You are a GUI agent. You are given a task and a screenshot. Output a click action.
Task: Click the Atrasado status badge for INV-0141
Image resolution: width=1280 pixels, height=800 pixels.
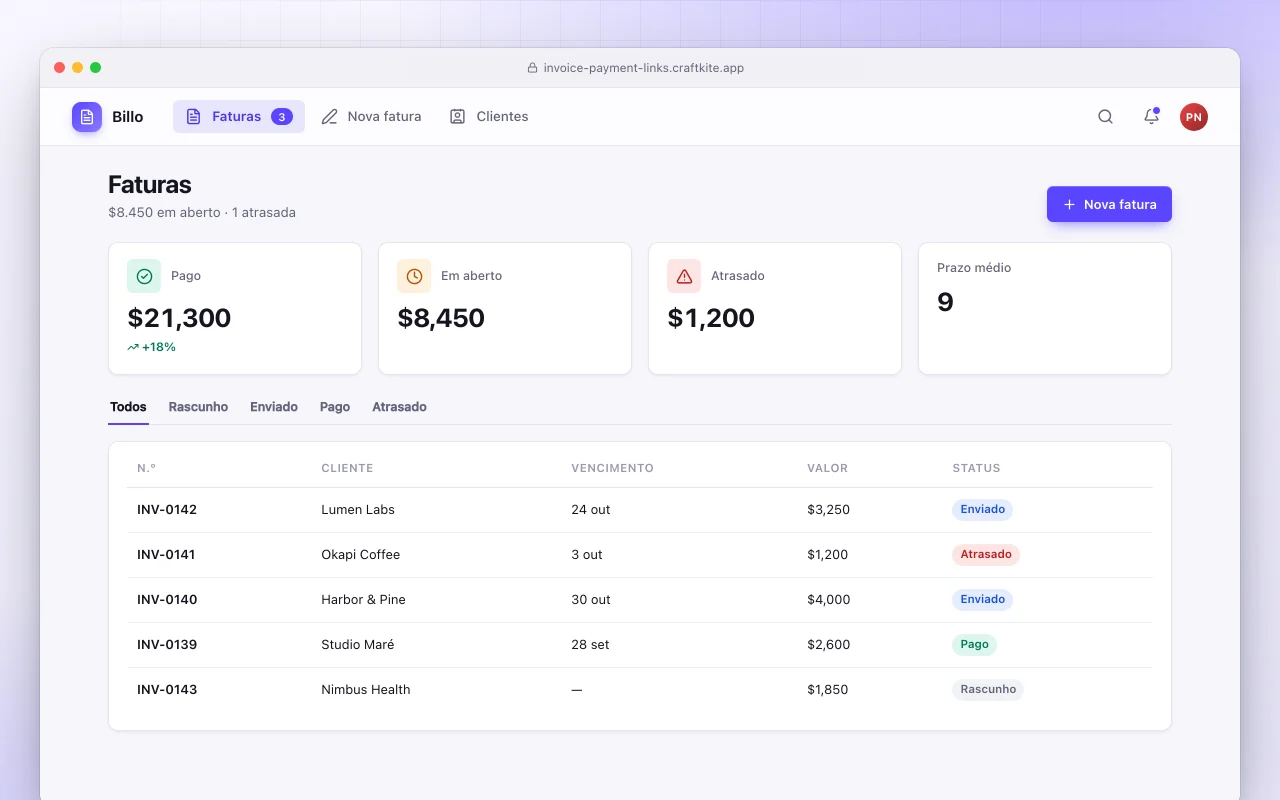(x=986, y=555)
